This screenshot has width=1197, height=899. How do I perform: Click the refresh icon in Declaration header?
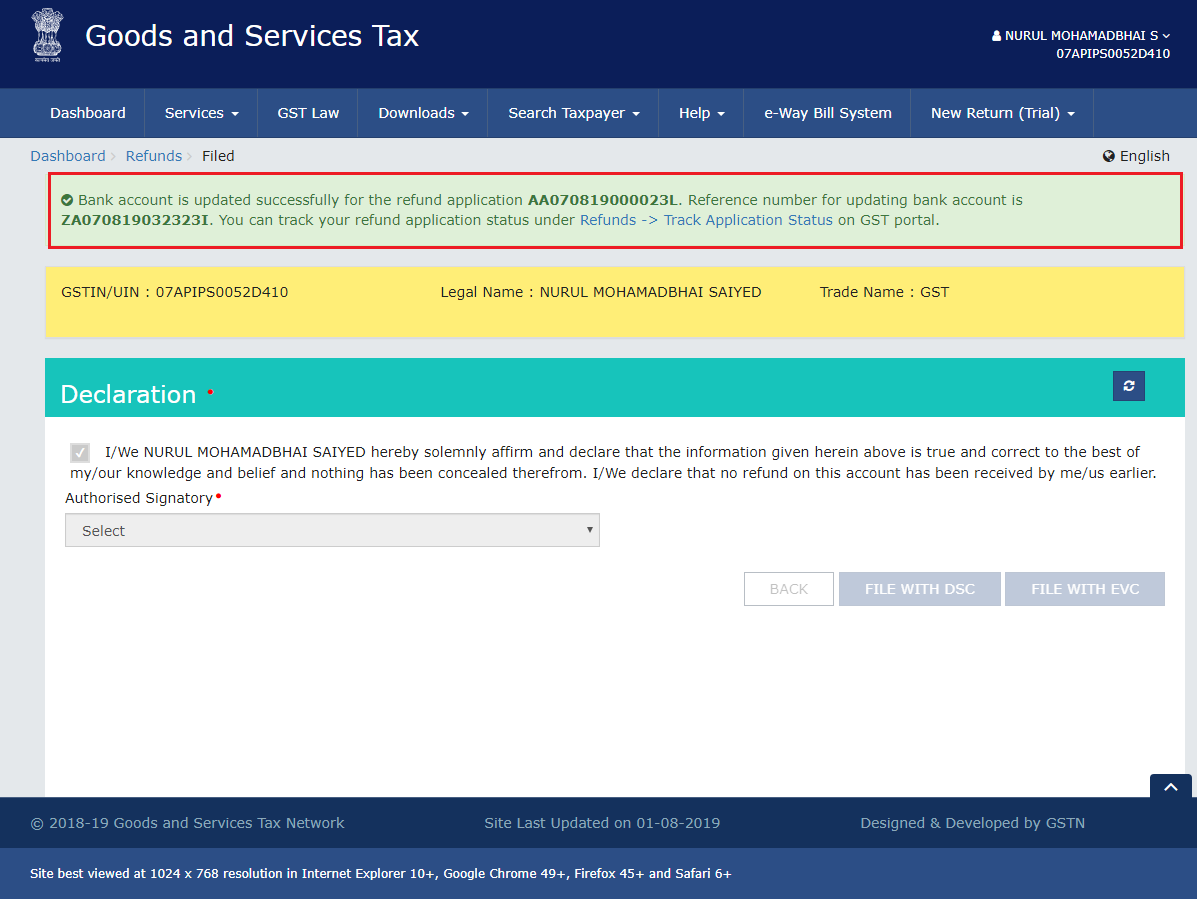(1128, 386)
